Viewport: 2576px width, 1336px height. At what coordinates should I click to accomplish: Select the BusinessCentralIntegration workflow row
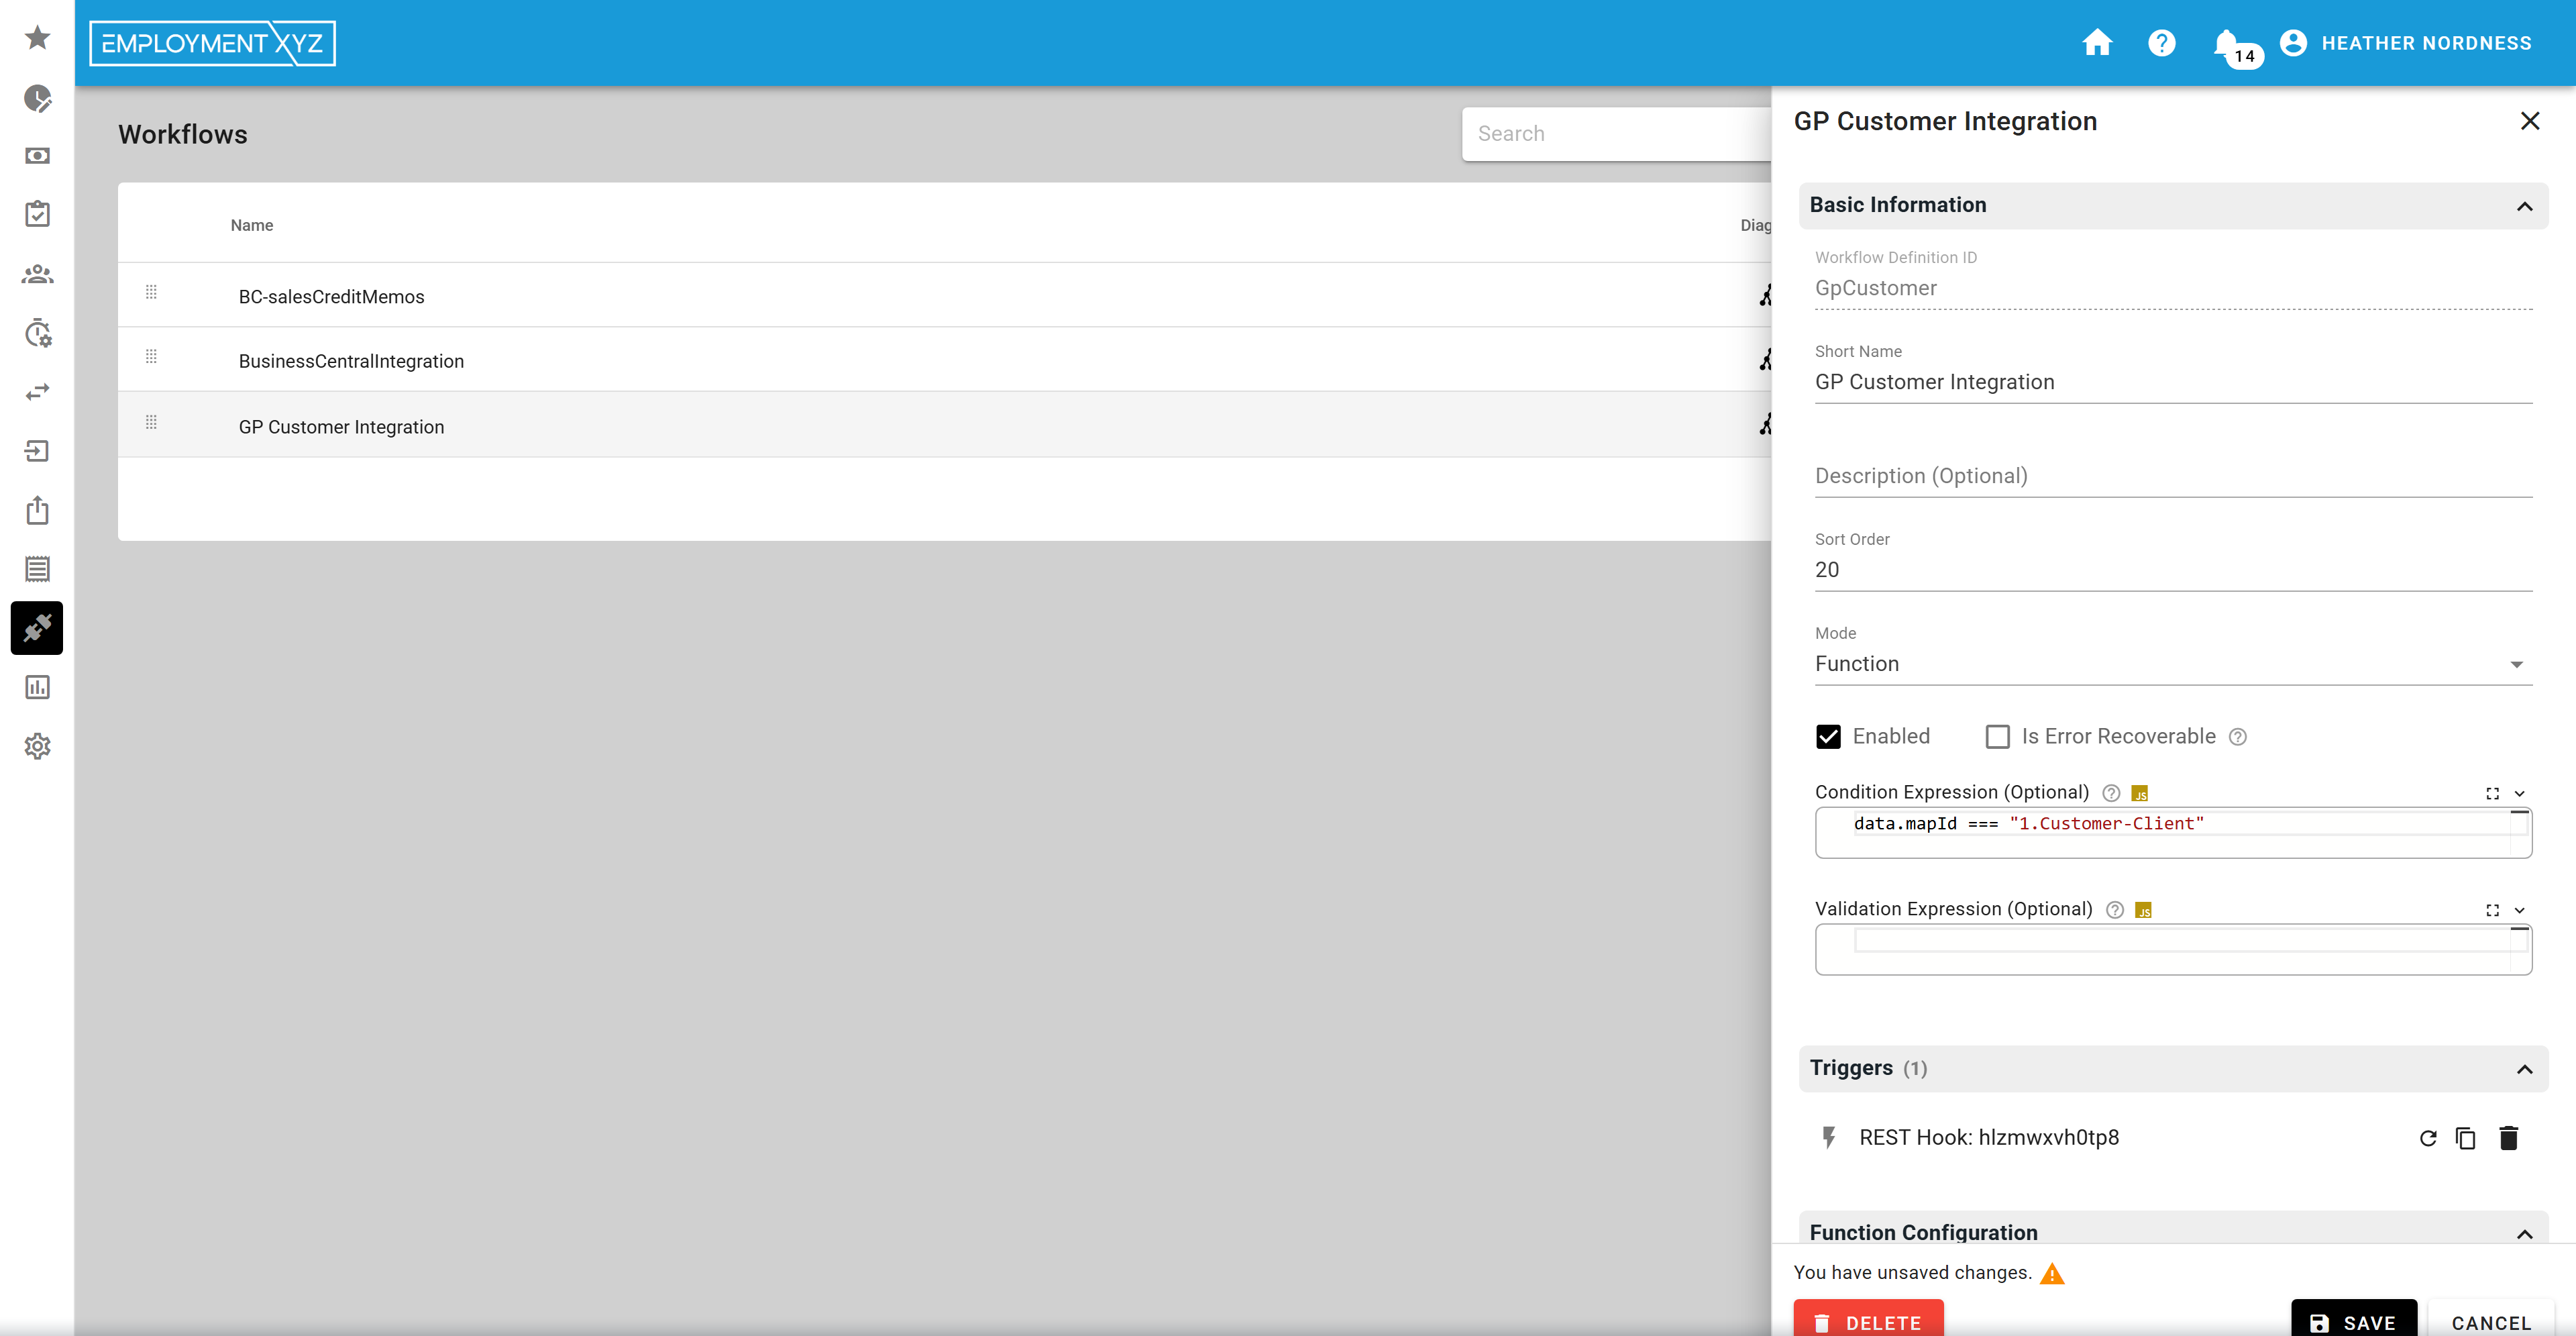click(x=944, y=360)
